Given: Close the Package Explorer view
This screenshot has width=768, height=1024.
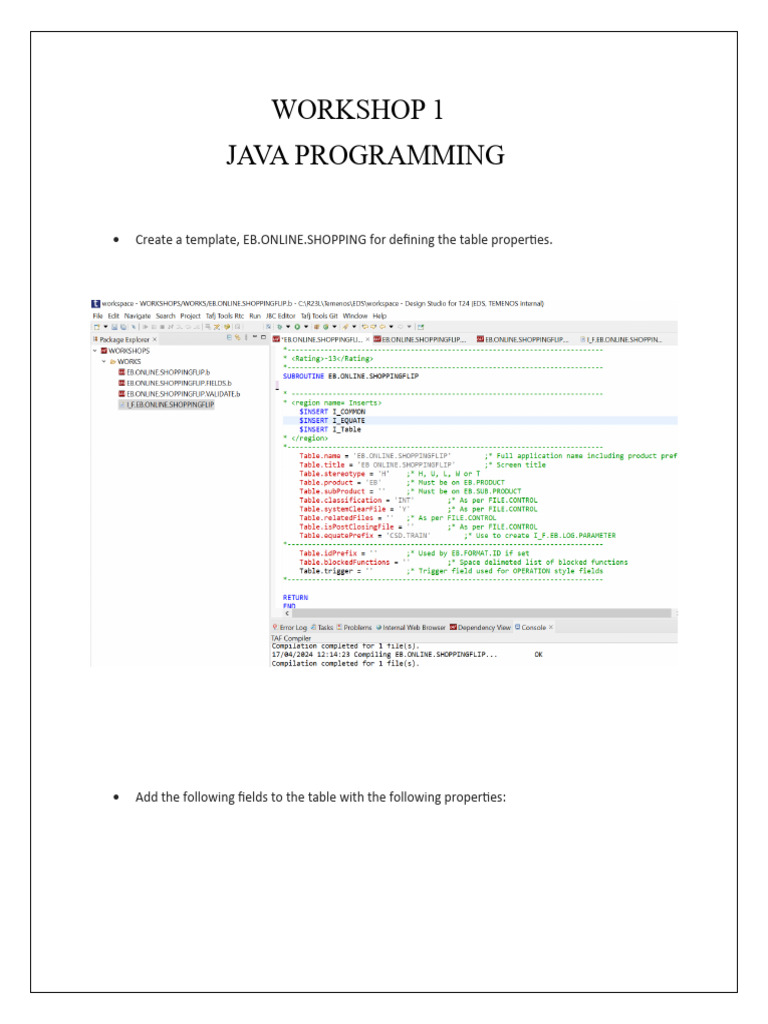Looking at the screenshot, I should point(155,340).
